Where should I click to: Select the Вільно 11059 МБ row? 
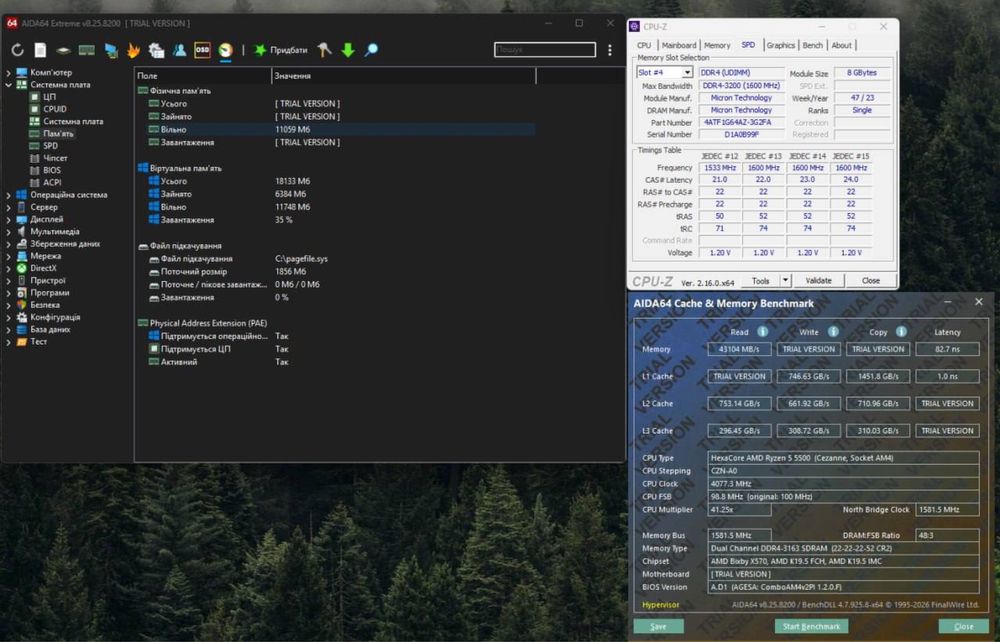(x=335, y=129)
